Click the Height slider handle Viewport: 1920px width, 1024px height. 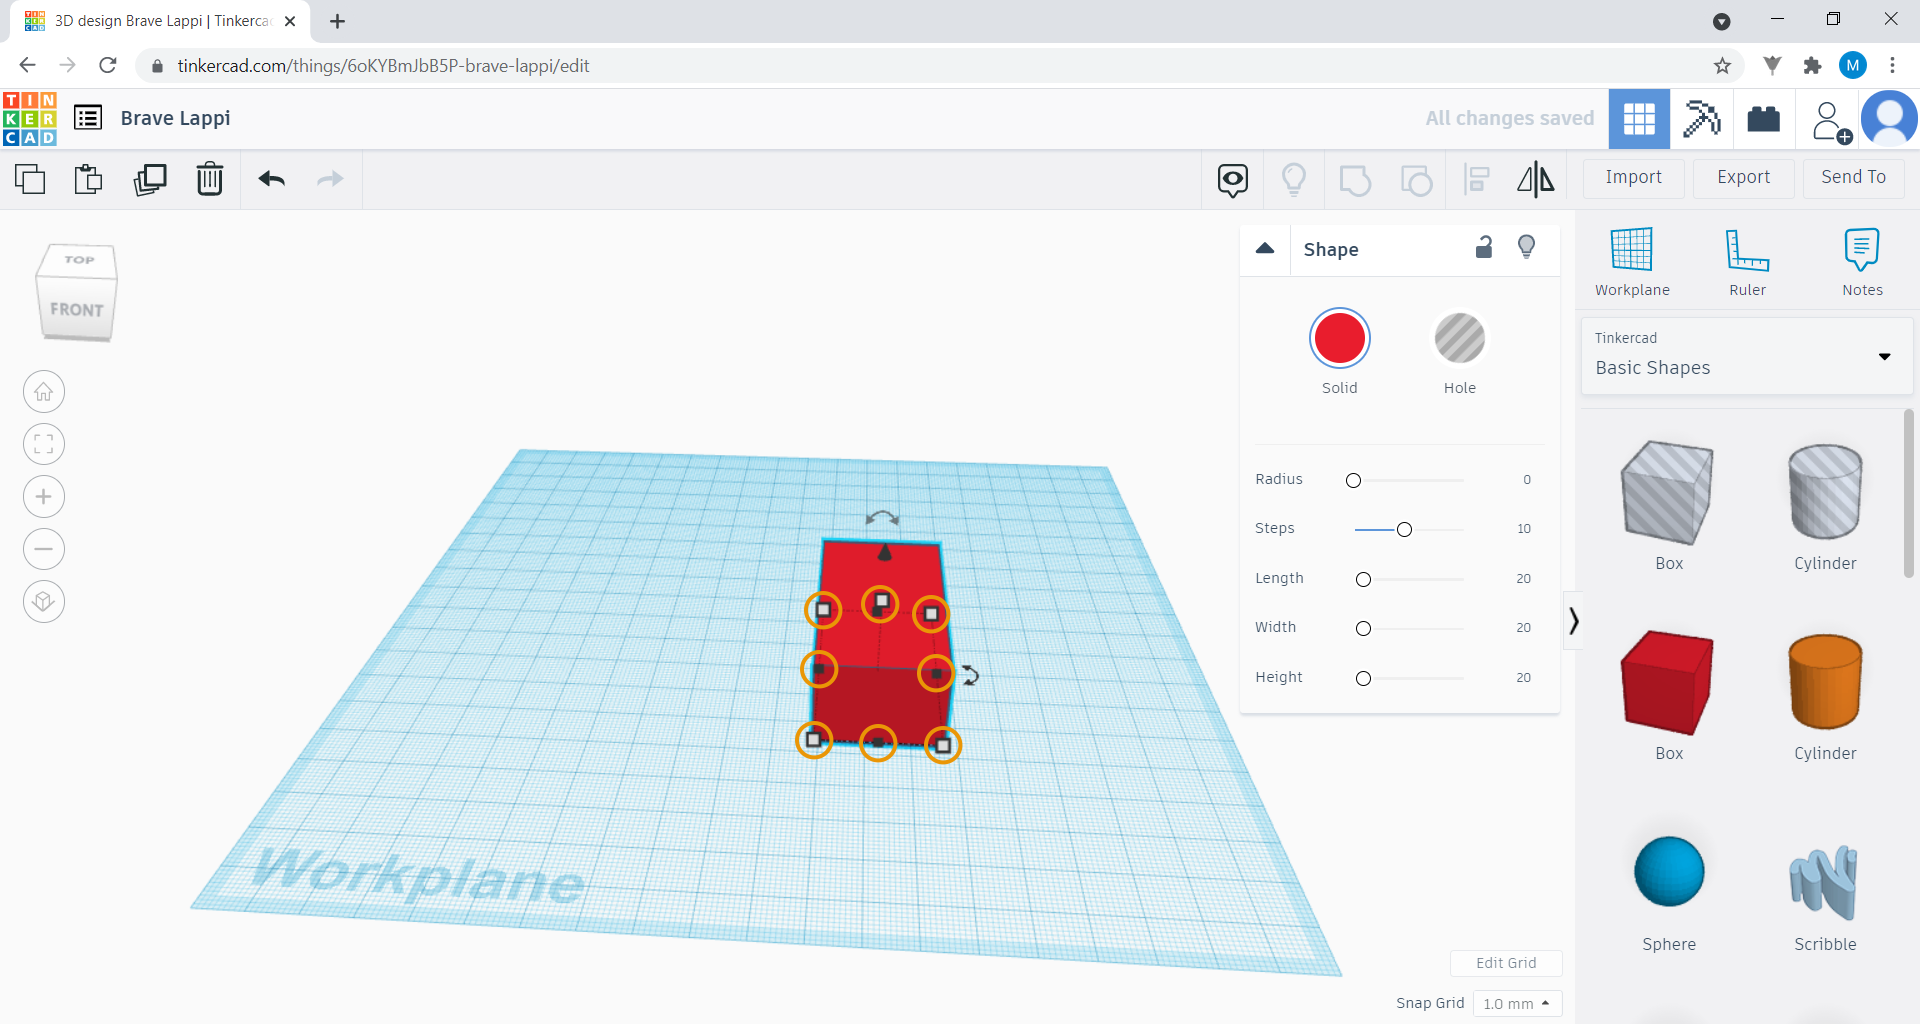[x=1363, y=679]
